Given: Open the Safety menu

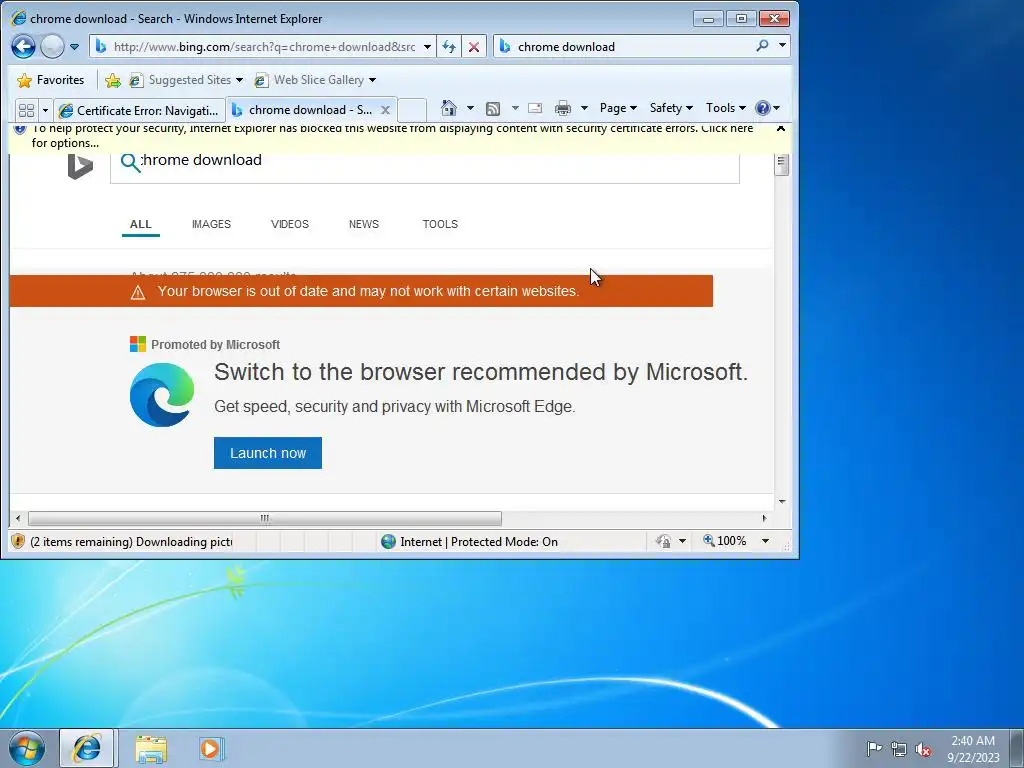Looking at the screenshot, I should coord(671,108).
